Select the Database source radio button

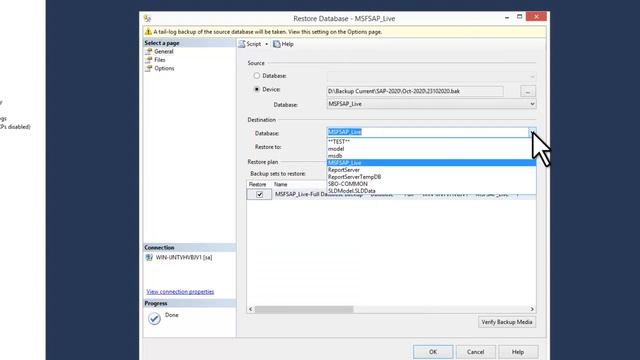(x=257, y=76)
